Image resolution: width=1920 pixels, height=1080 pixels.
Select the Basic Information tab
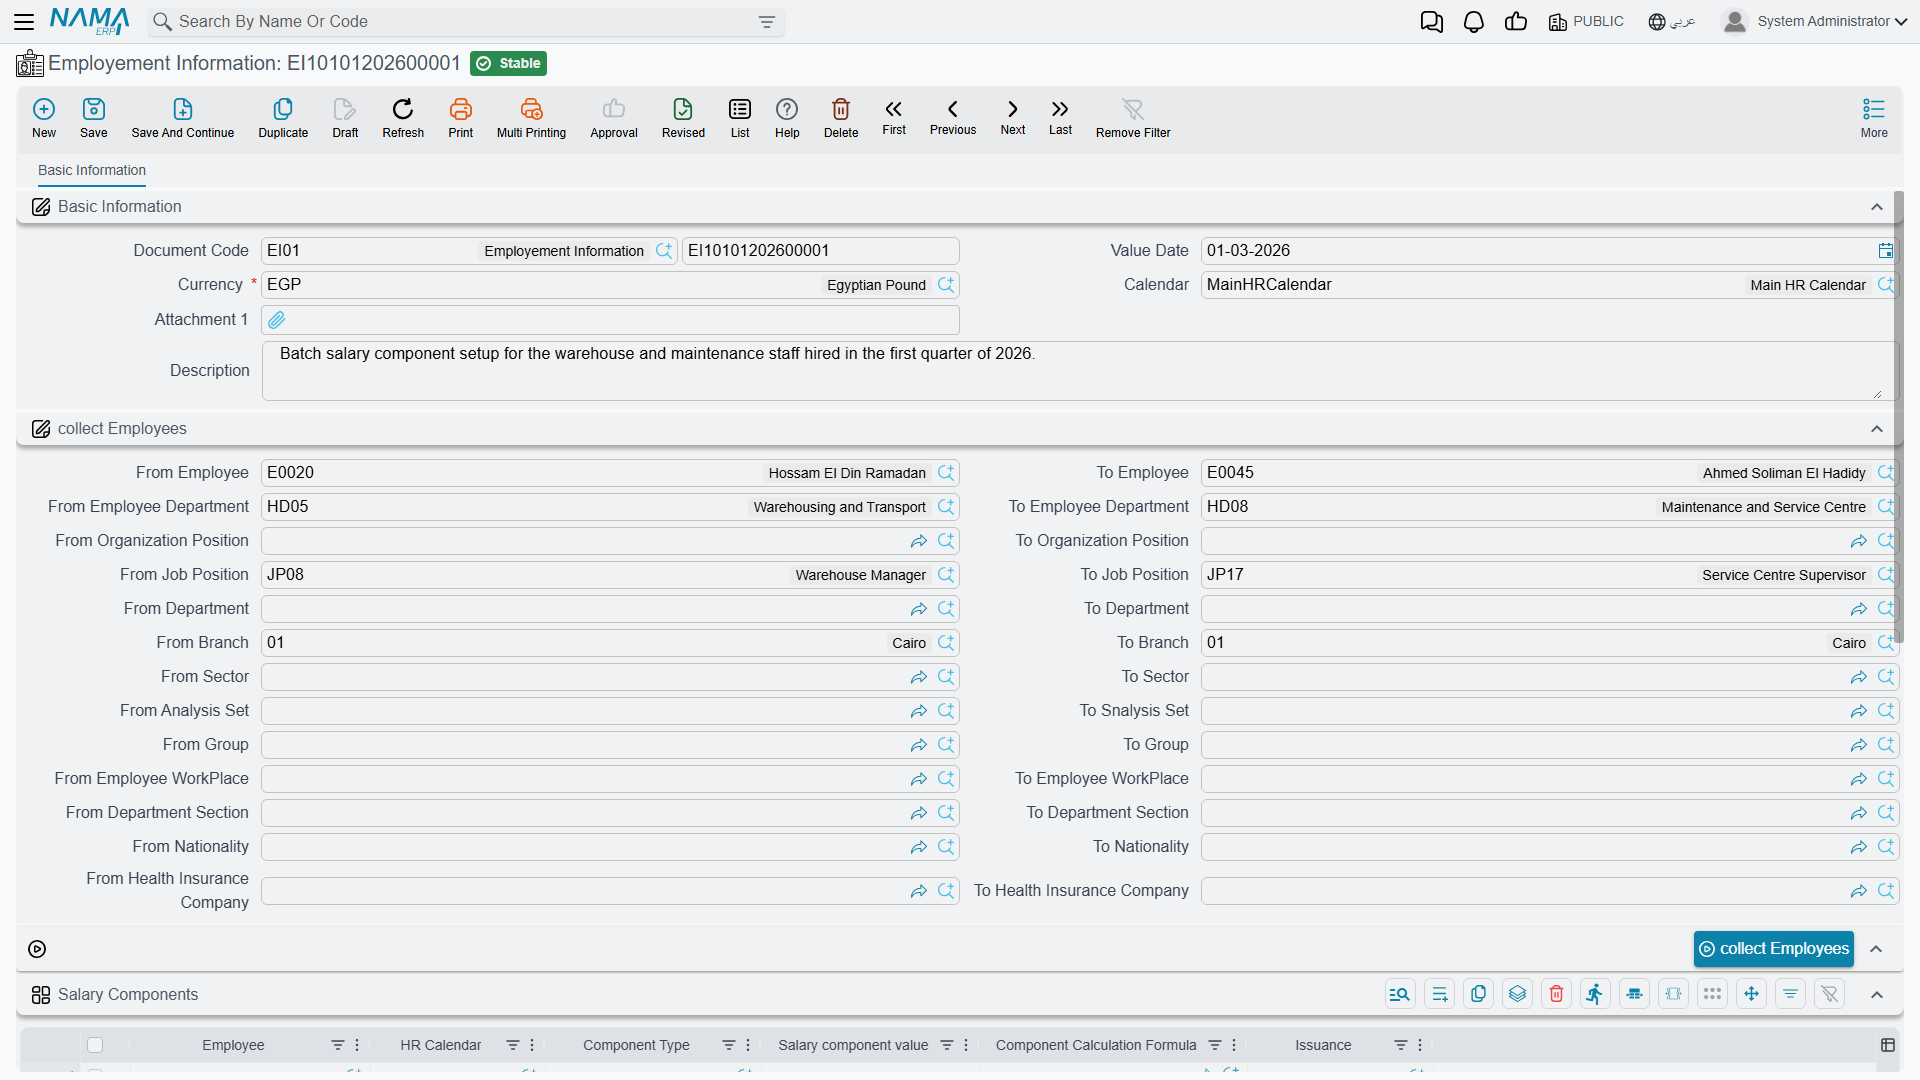click(x=92, y=171)
